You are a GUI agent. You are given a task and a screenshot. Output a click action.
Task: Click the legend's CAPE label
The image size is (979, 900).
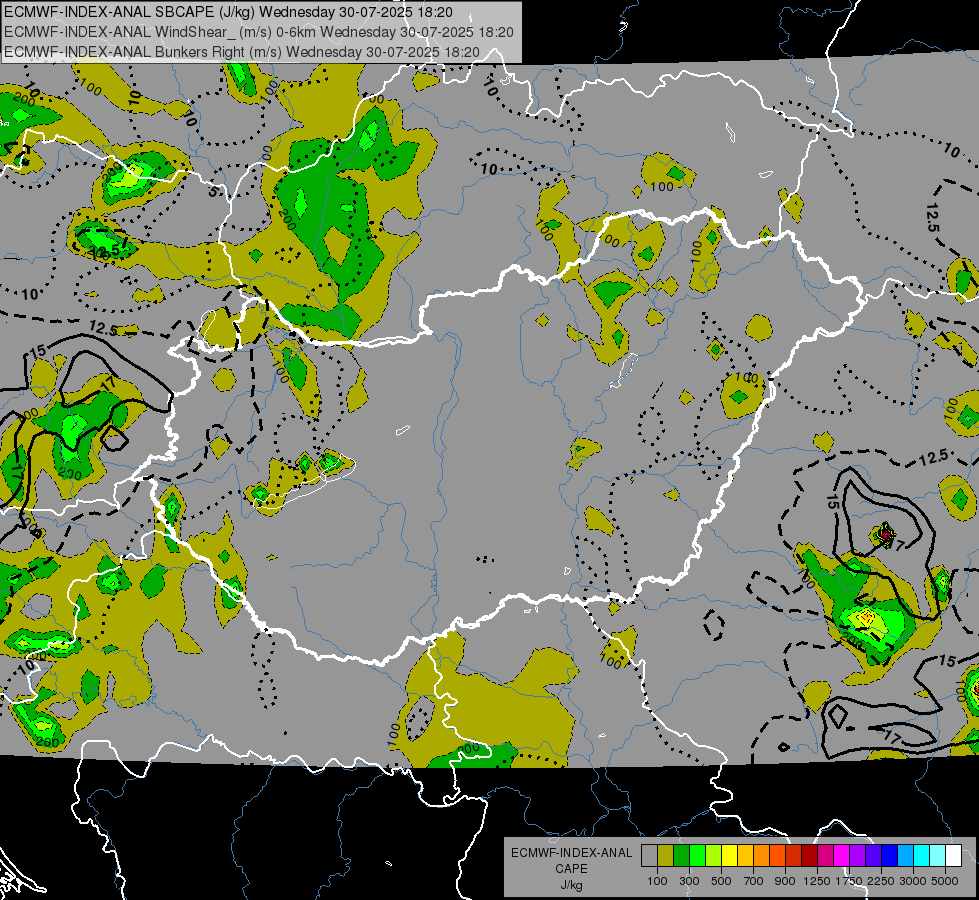point(571,869)
